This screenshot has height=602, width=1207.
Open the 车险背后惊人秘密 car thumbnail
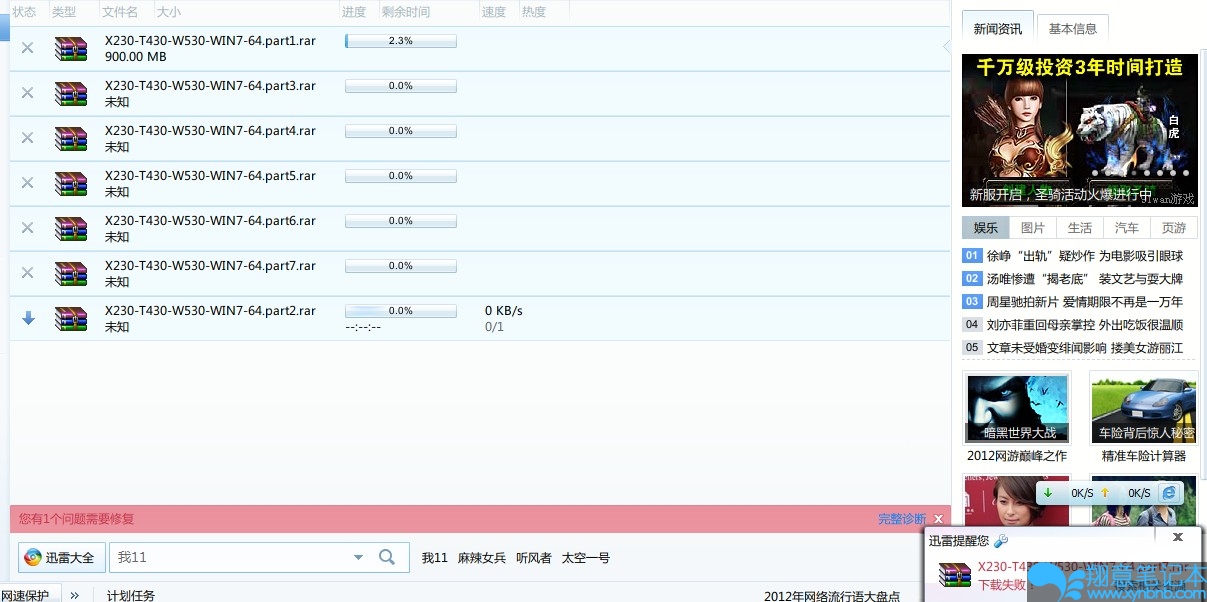[x=1145, y=408]
